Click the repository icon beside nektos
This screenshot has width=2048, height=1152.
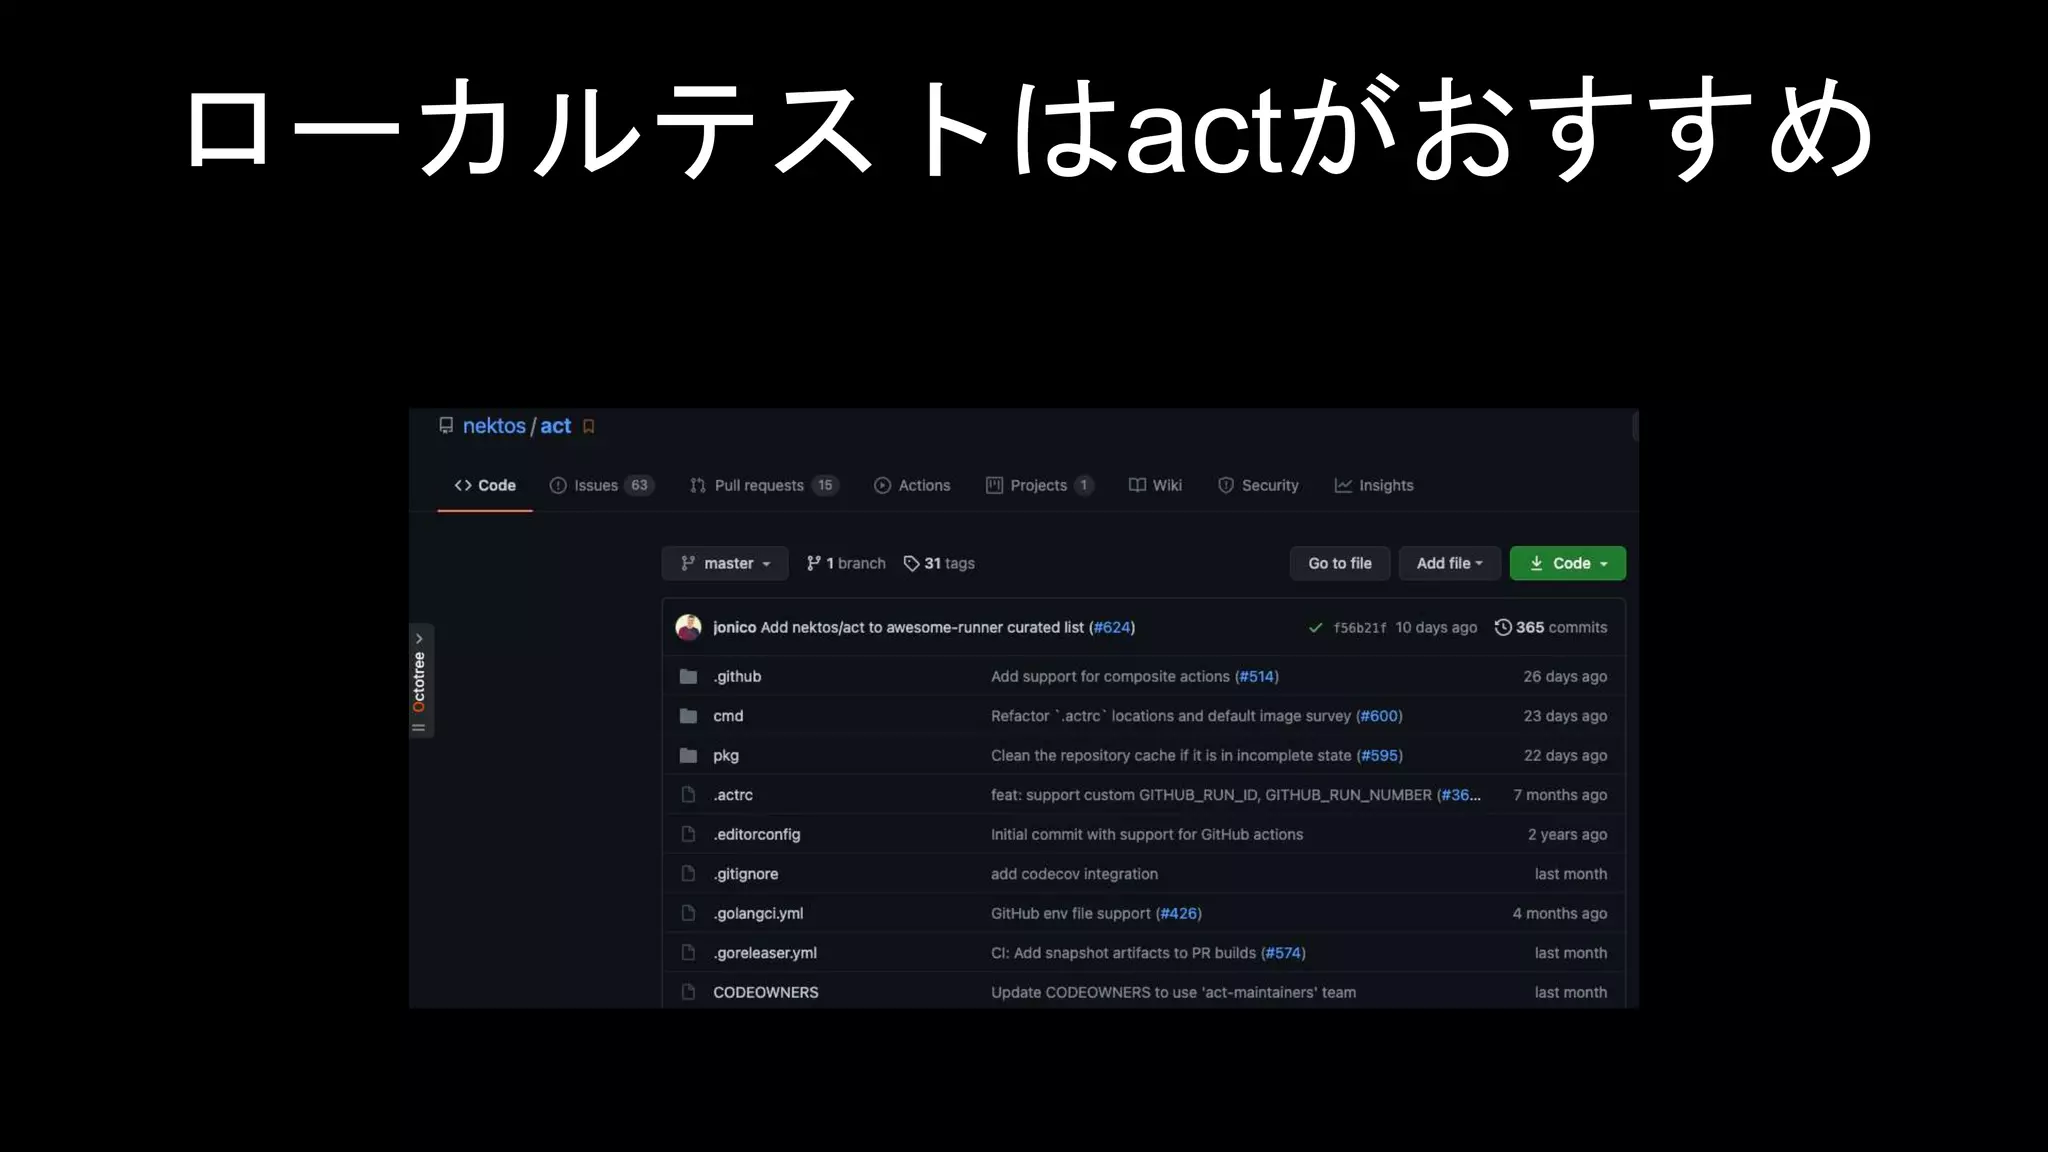[x=446, y=426]
